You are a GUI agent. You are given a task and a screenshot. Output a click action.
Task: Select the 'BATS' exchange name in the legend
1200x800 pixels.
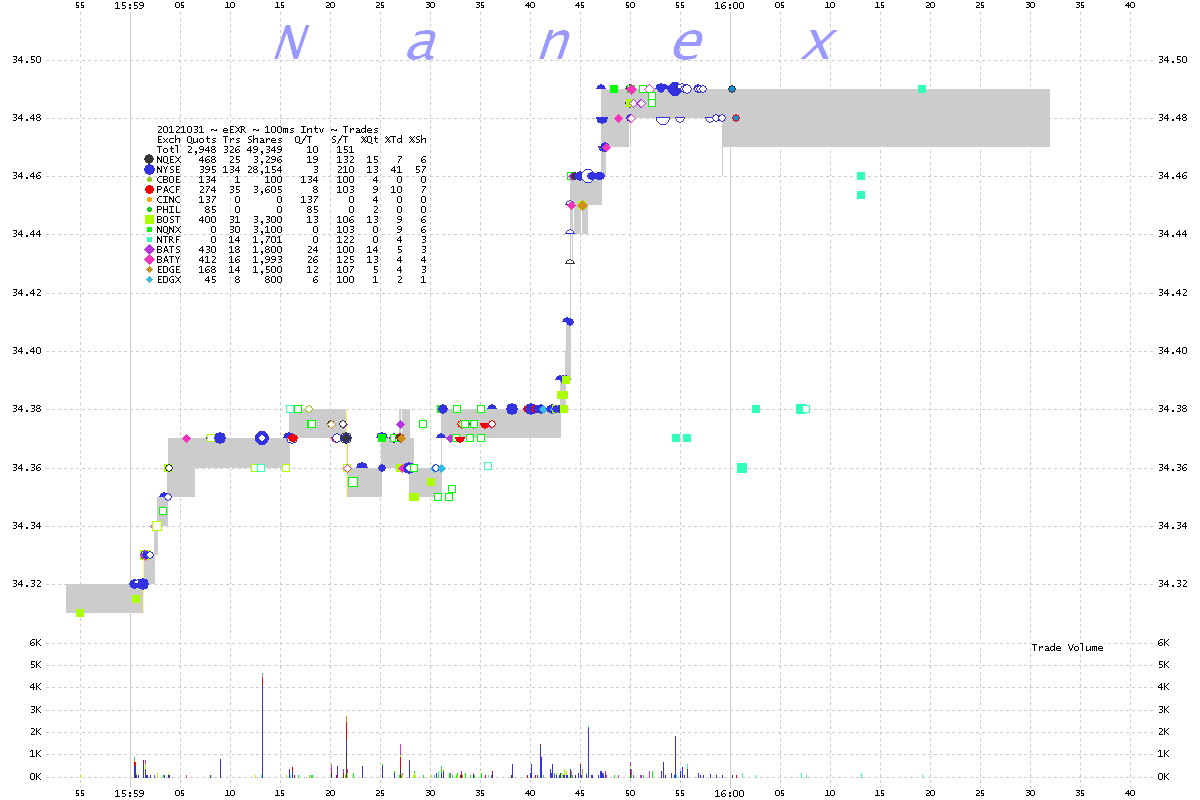[169, 249]
